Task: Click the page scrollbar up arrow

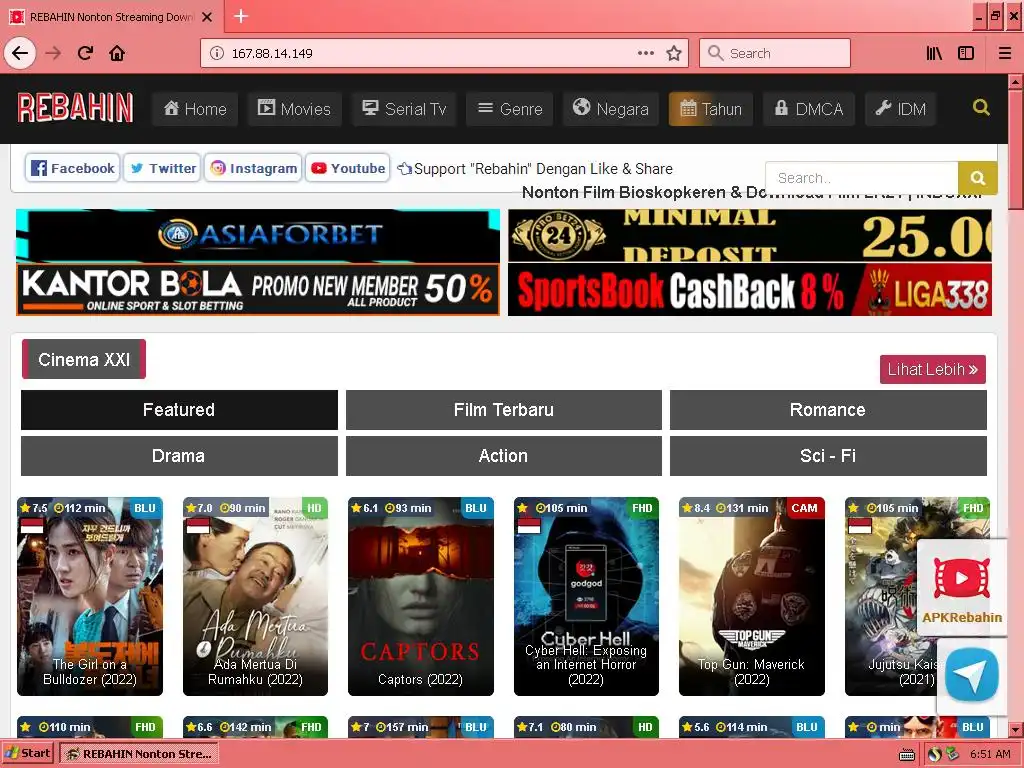Action: coord(1016,82)
